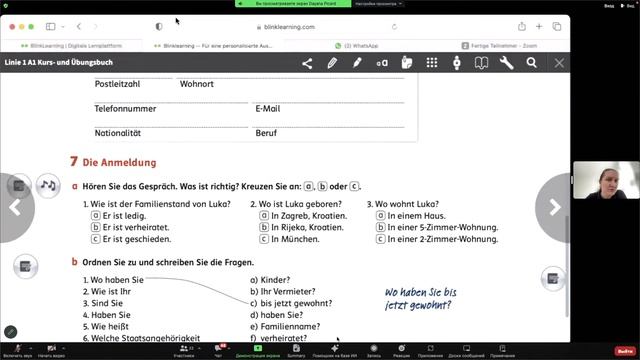Click the book page vertical scrollbar
640x360 pixels.
pyautogui.click(x=567, y=265)
